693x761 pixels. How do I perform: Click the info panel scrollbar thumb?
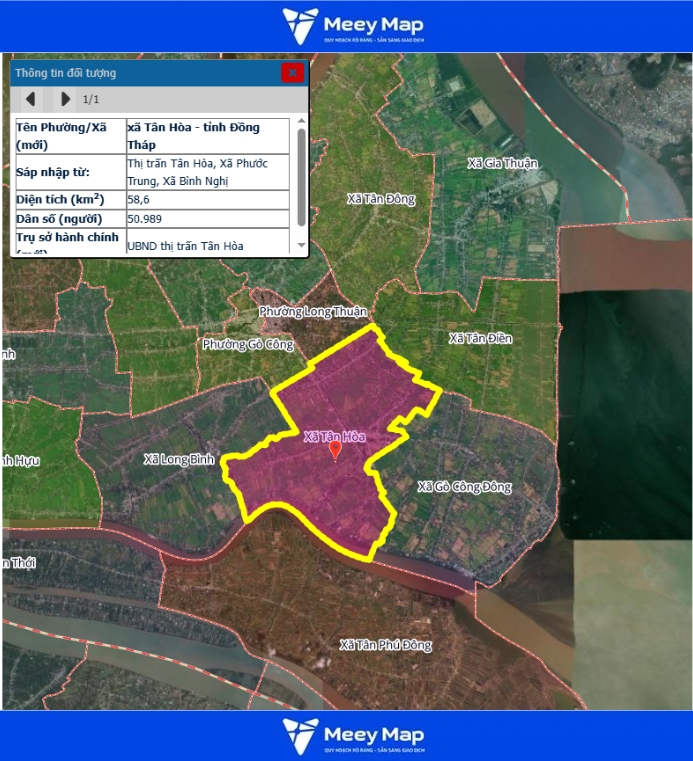(x=301, y=178)
